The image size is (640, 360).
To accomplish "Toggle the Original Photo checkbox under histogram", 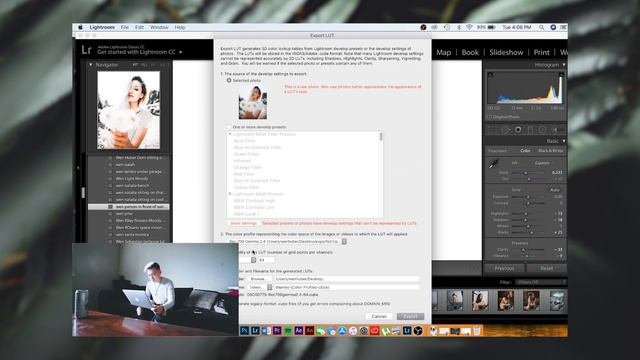I will tap(490, 117).
